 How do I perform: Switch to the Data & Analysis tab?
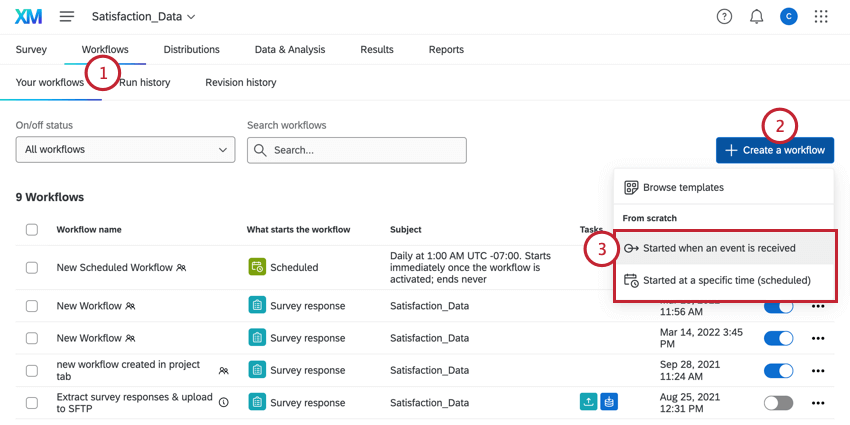pos(290,50)
